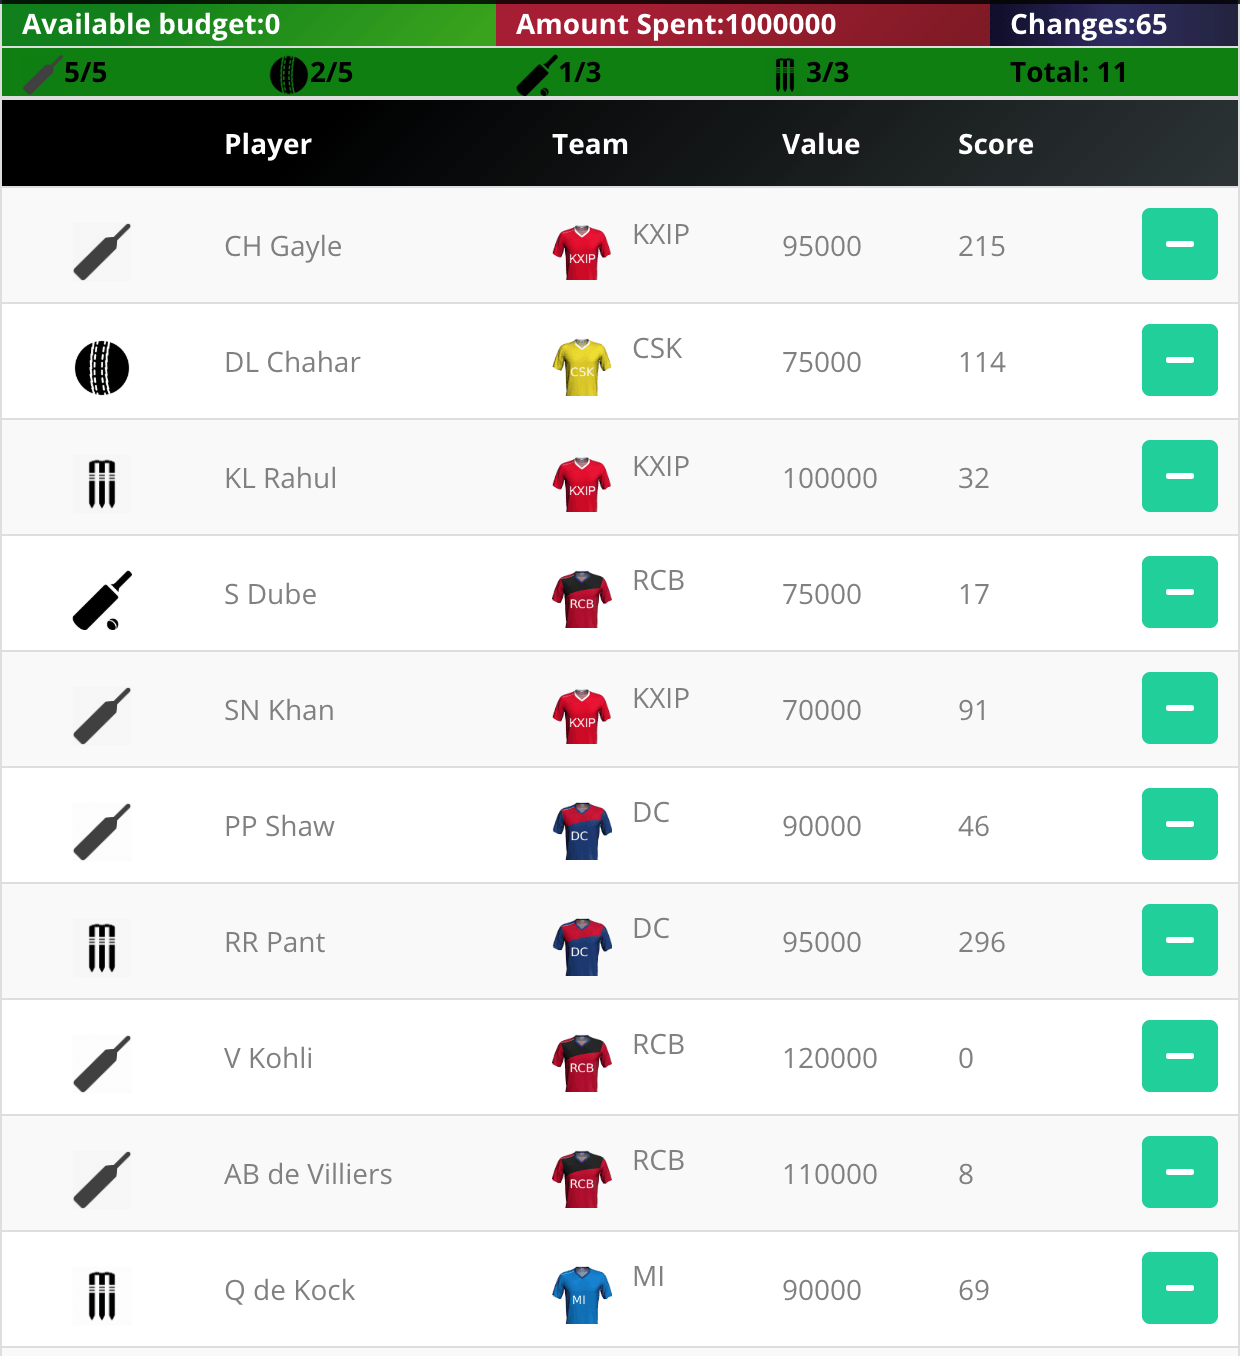This screenshot has width=1240, height=1356.
Task: Click the Score column header
Action: (995, 144)
